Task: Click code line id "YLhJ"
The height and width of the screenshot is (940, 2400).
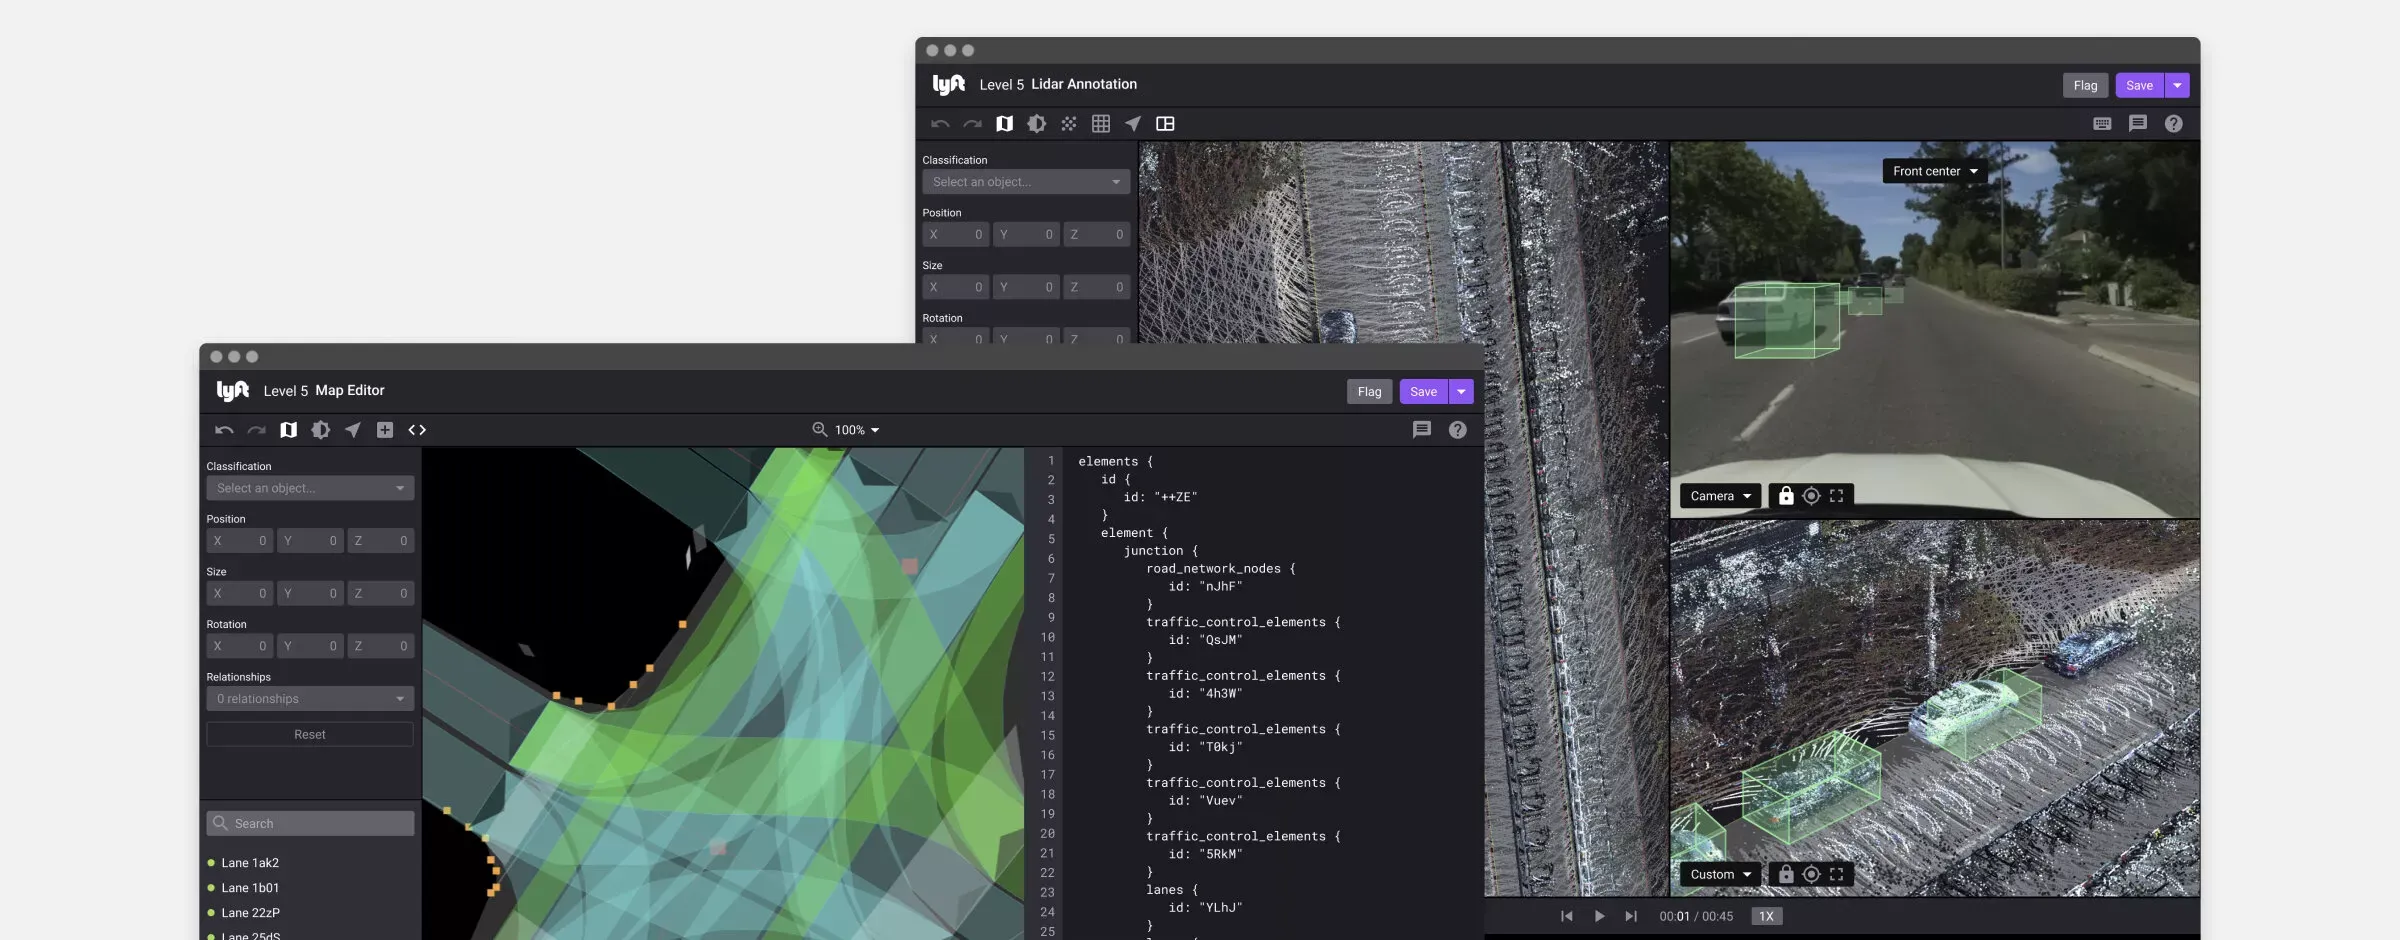Action: pyautogui.click(x=1205, y=908)
